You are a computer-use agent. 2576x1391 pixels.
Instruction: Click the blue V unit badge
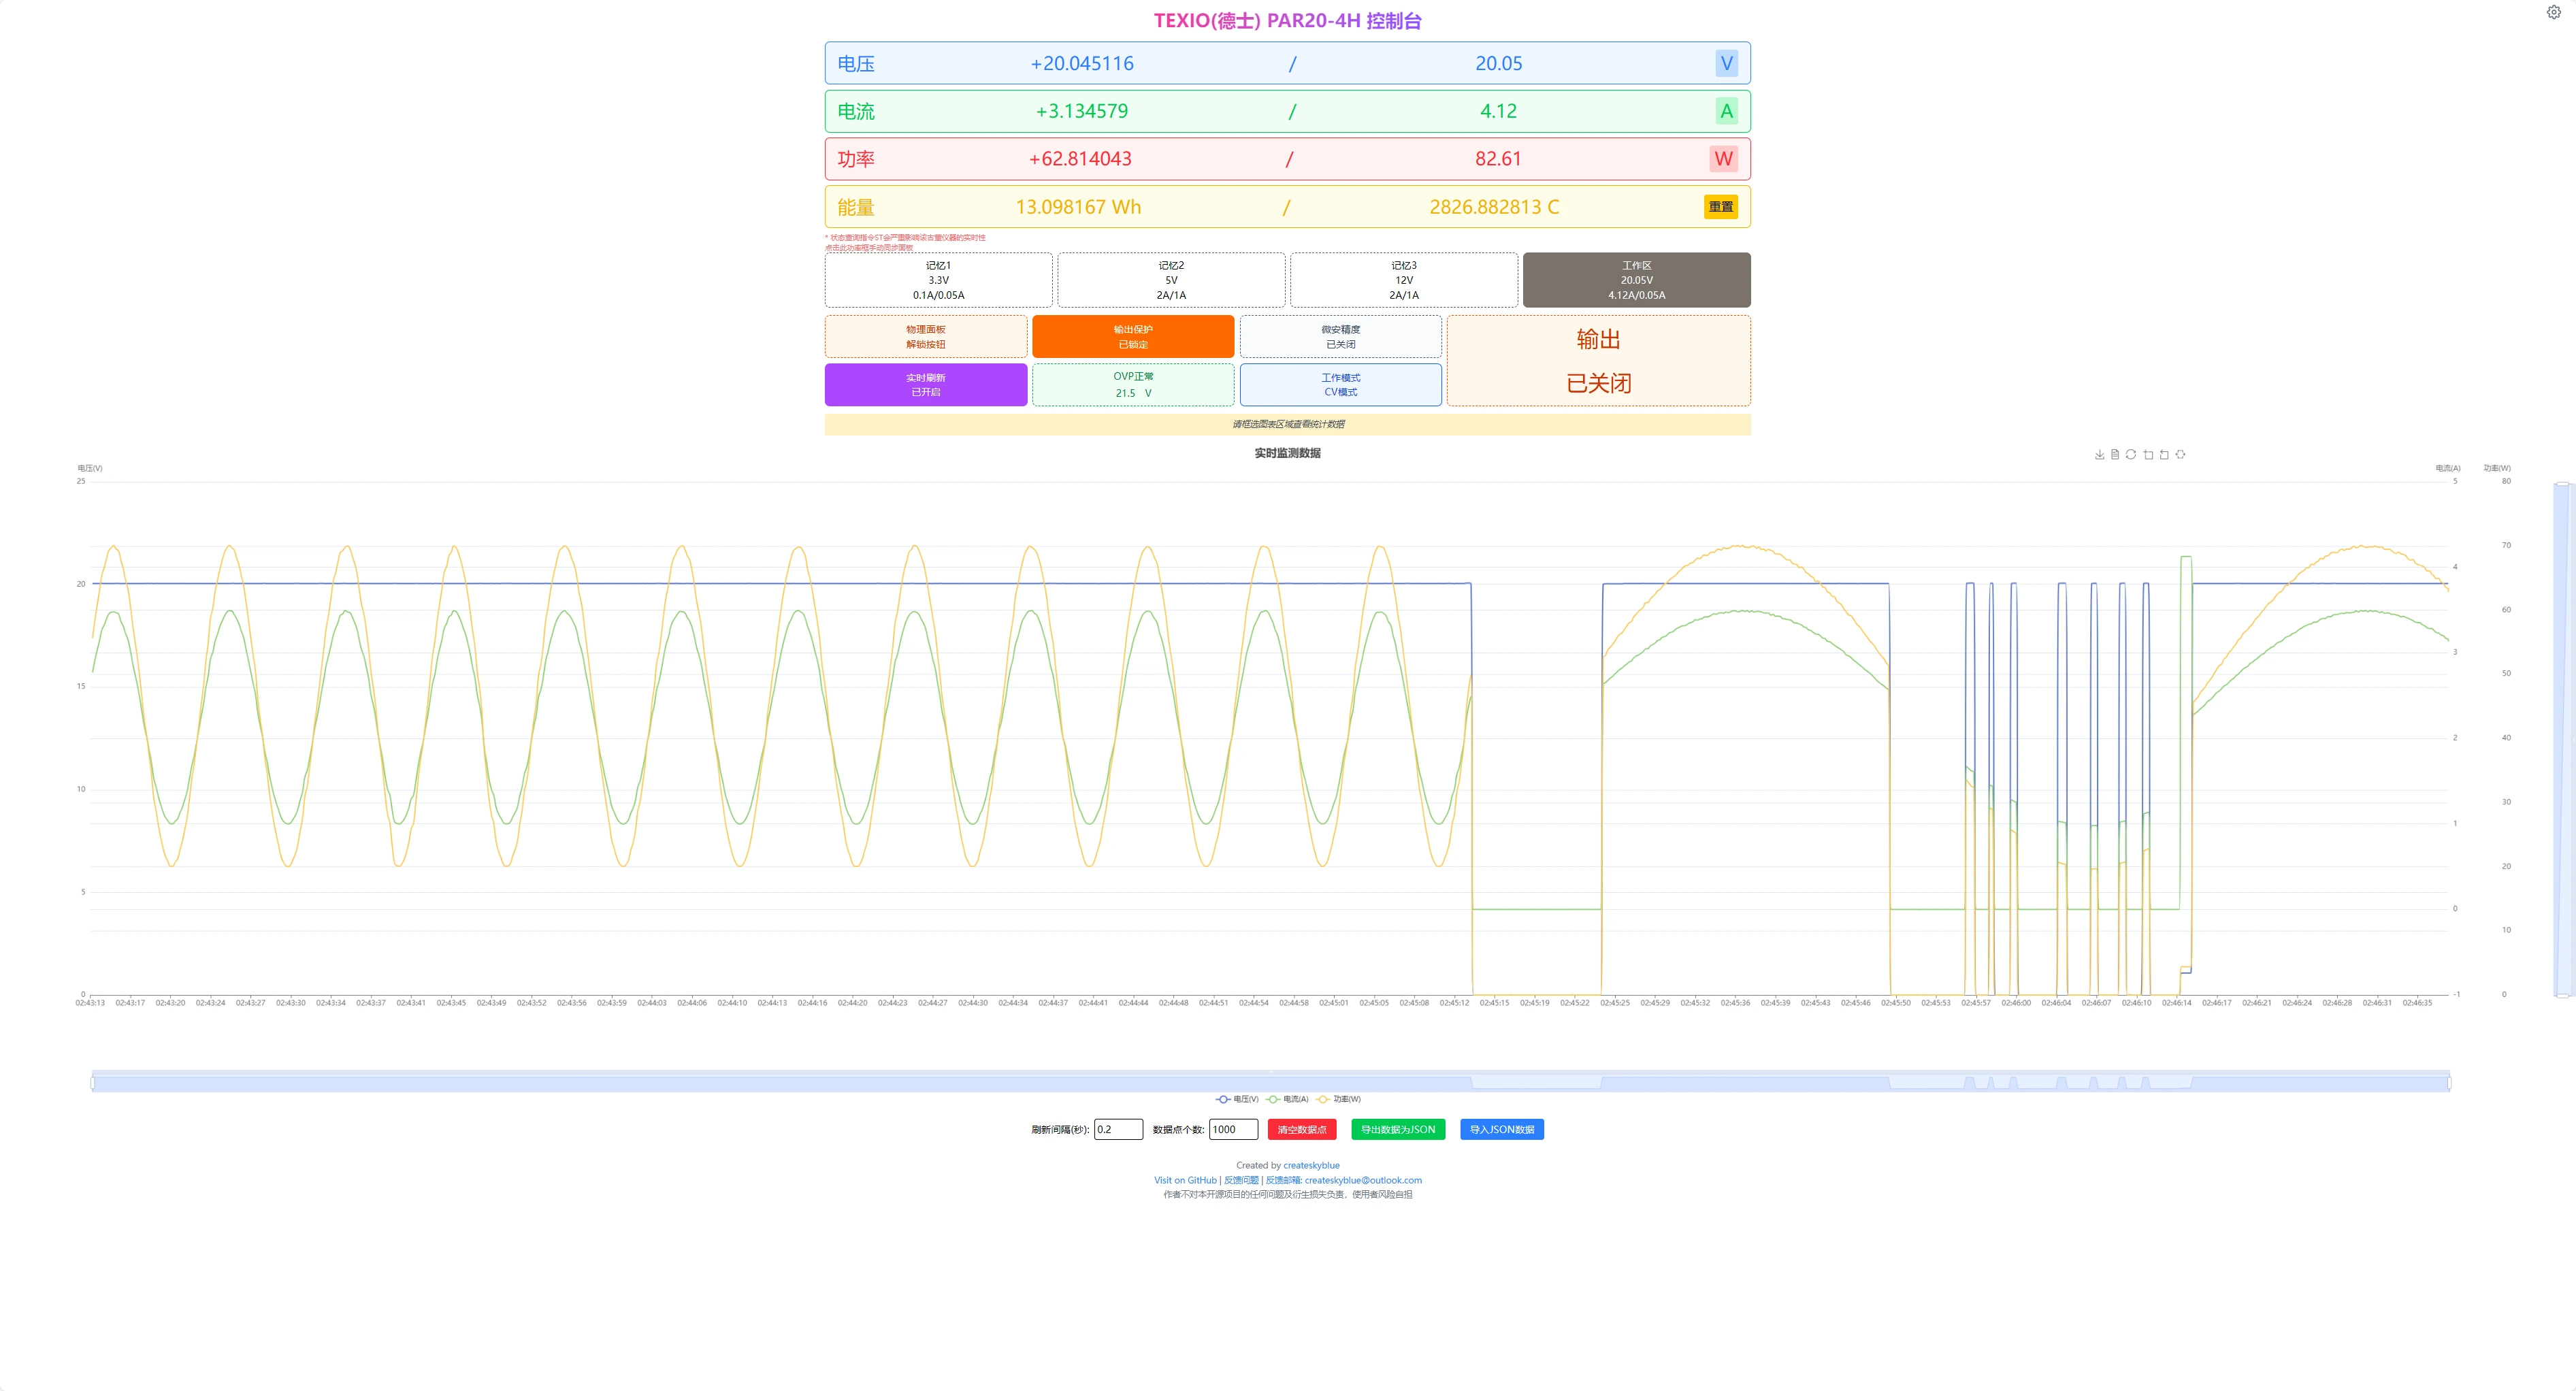point(1726,63)
